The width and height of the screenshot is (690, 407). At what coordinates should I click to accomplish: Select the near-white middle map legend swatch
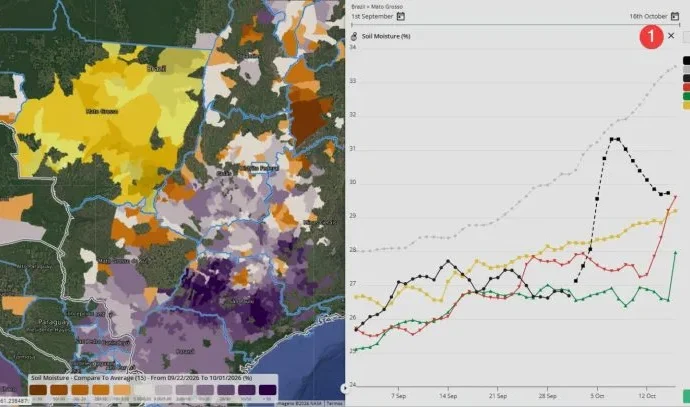point(143,390)
